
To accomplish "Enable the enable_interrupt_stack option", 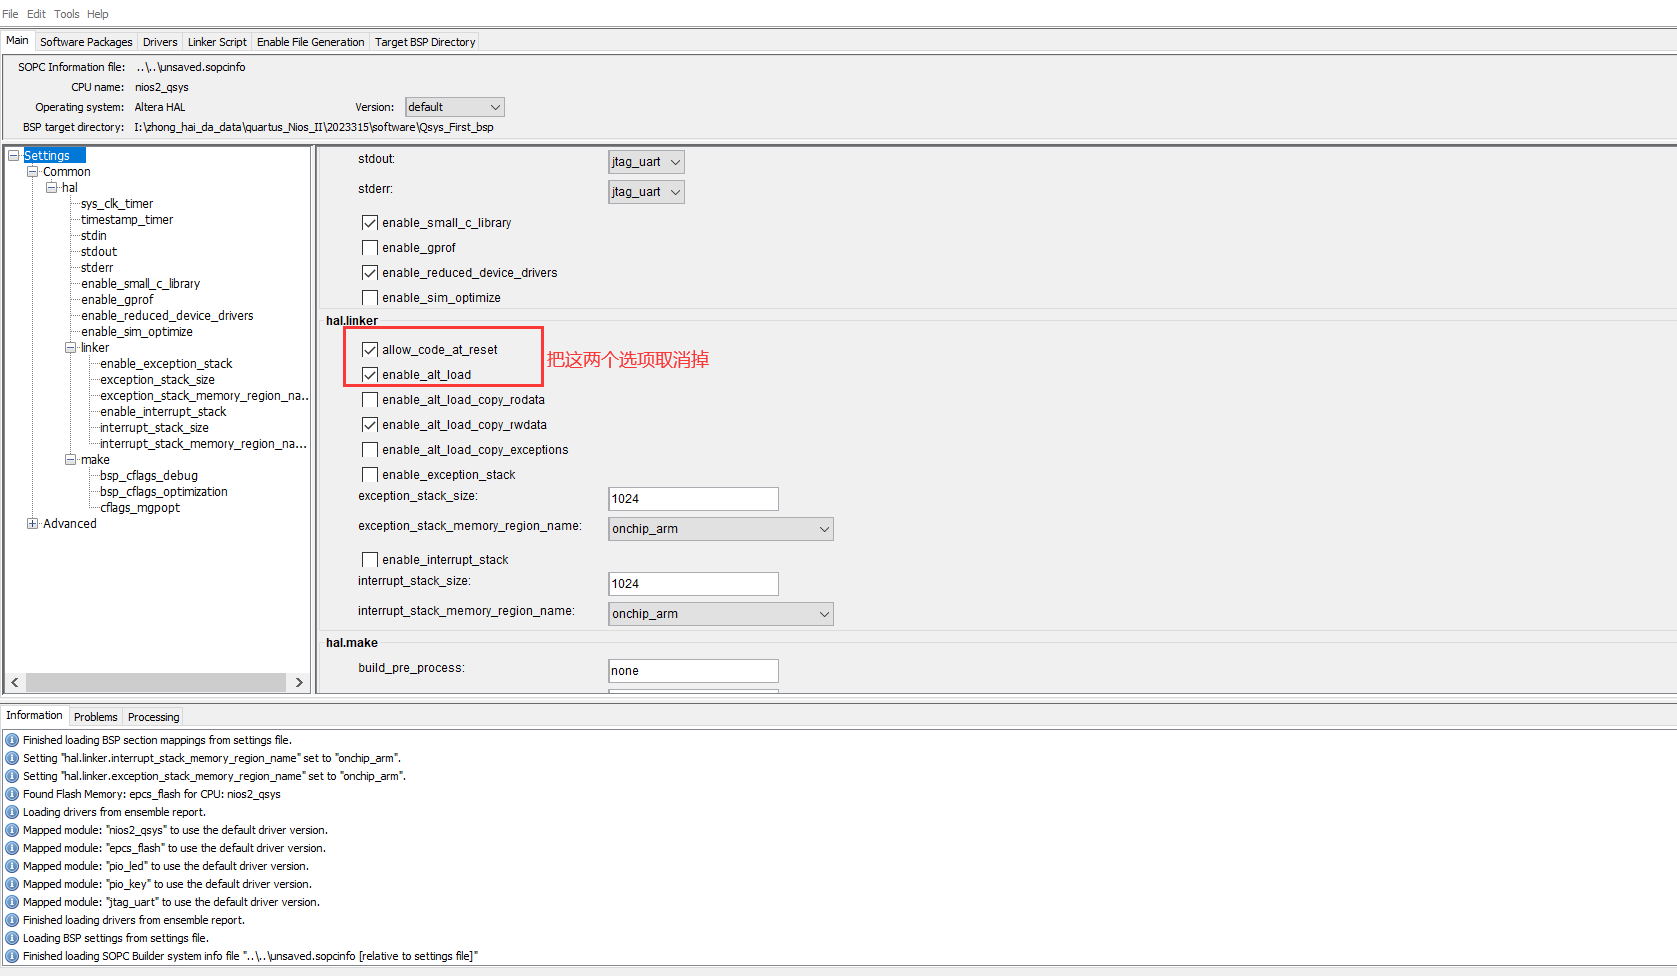I will 369,559.
